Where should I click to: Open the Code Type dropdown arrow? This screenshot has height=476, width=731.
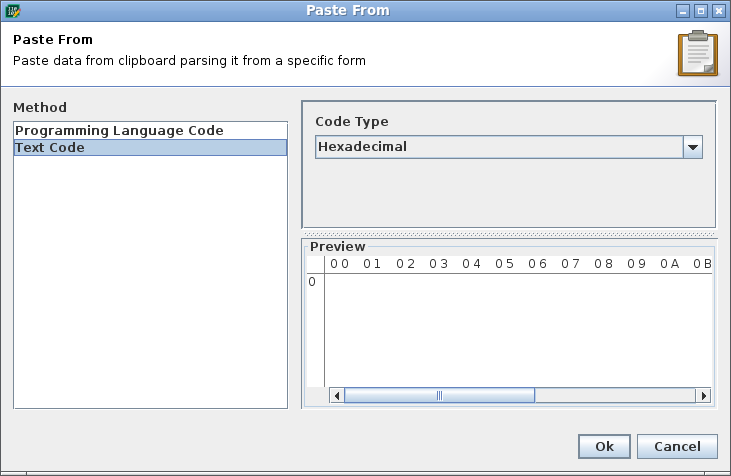[693, 148]
